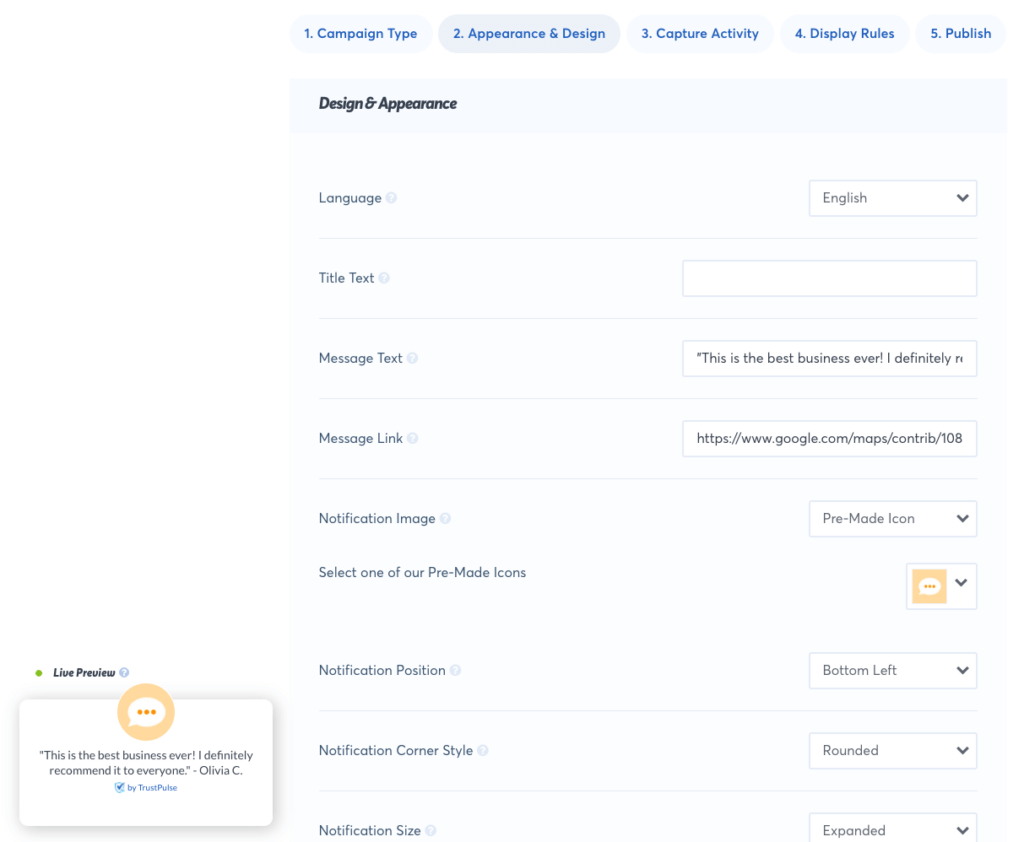Screen dimensions: 1024x842
Task: Click the Notification Position help icon
Action: (456, 670)
